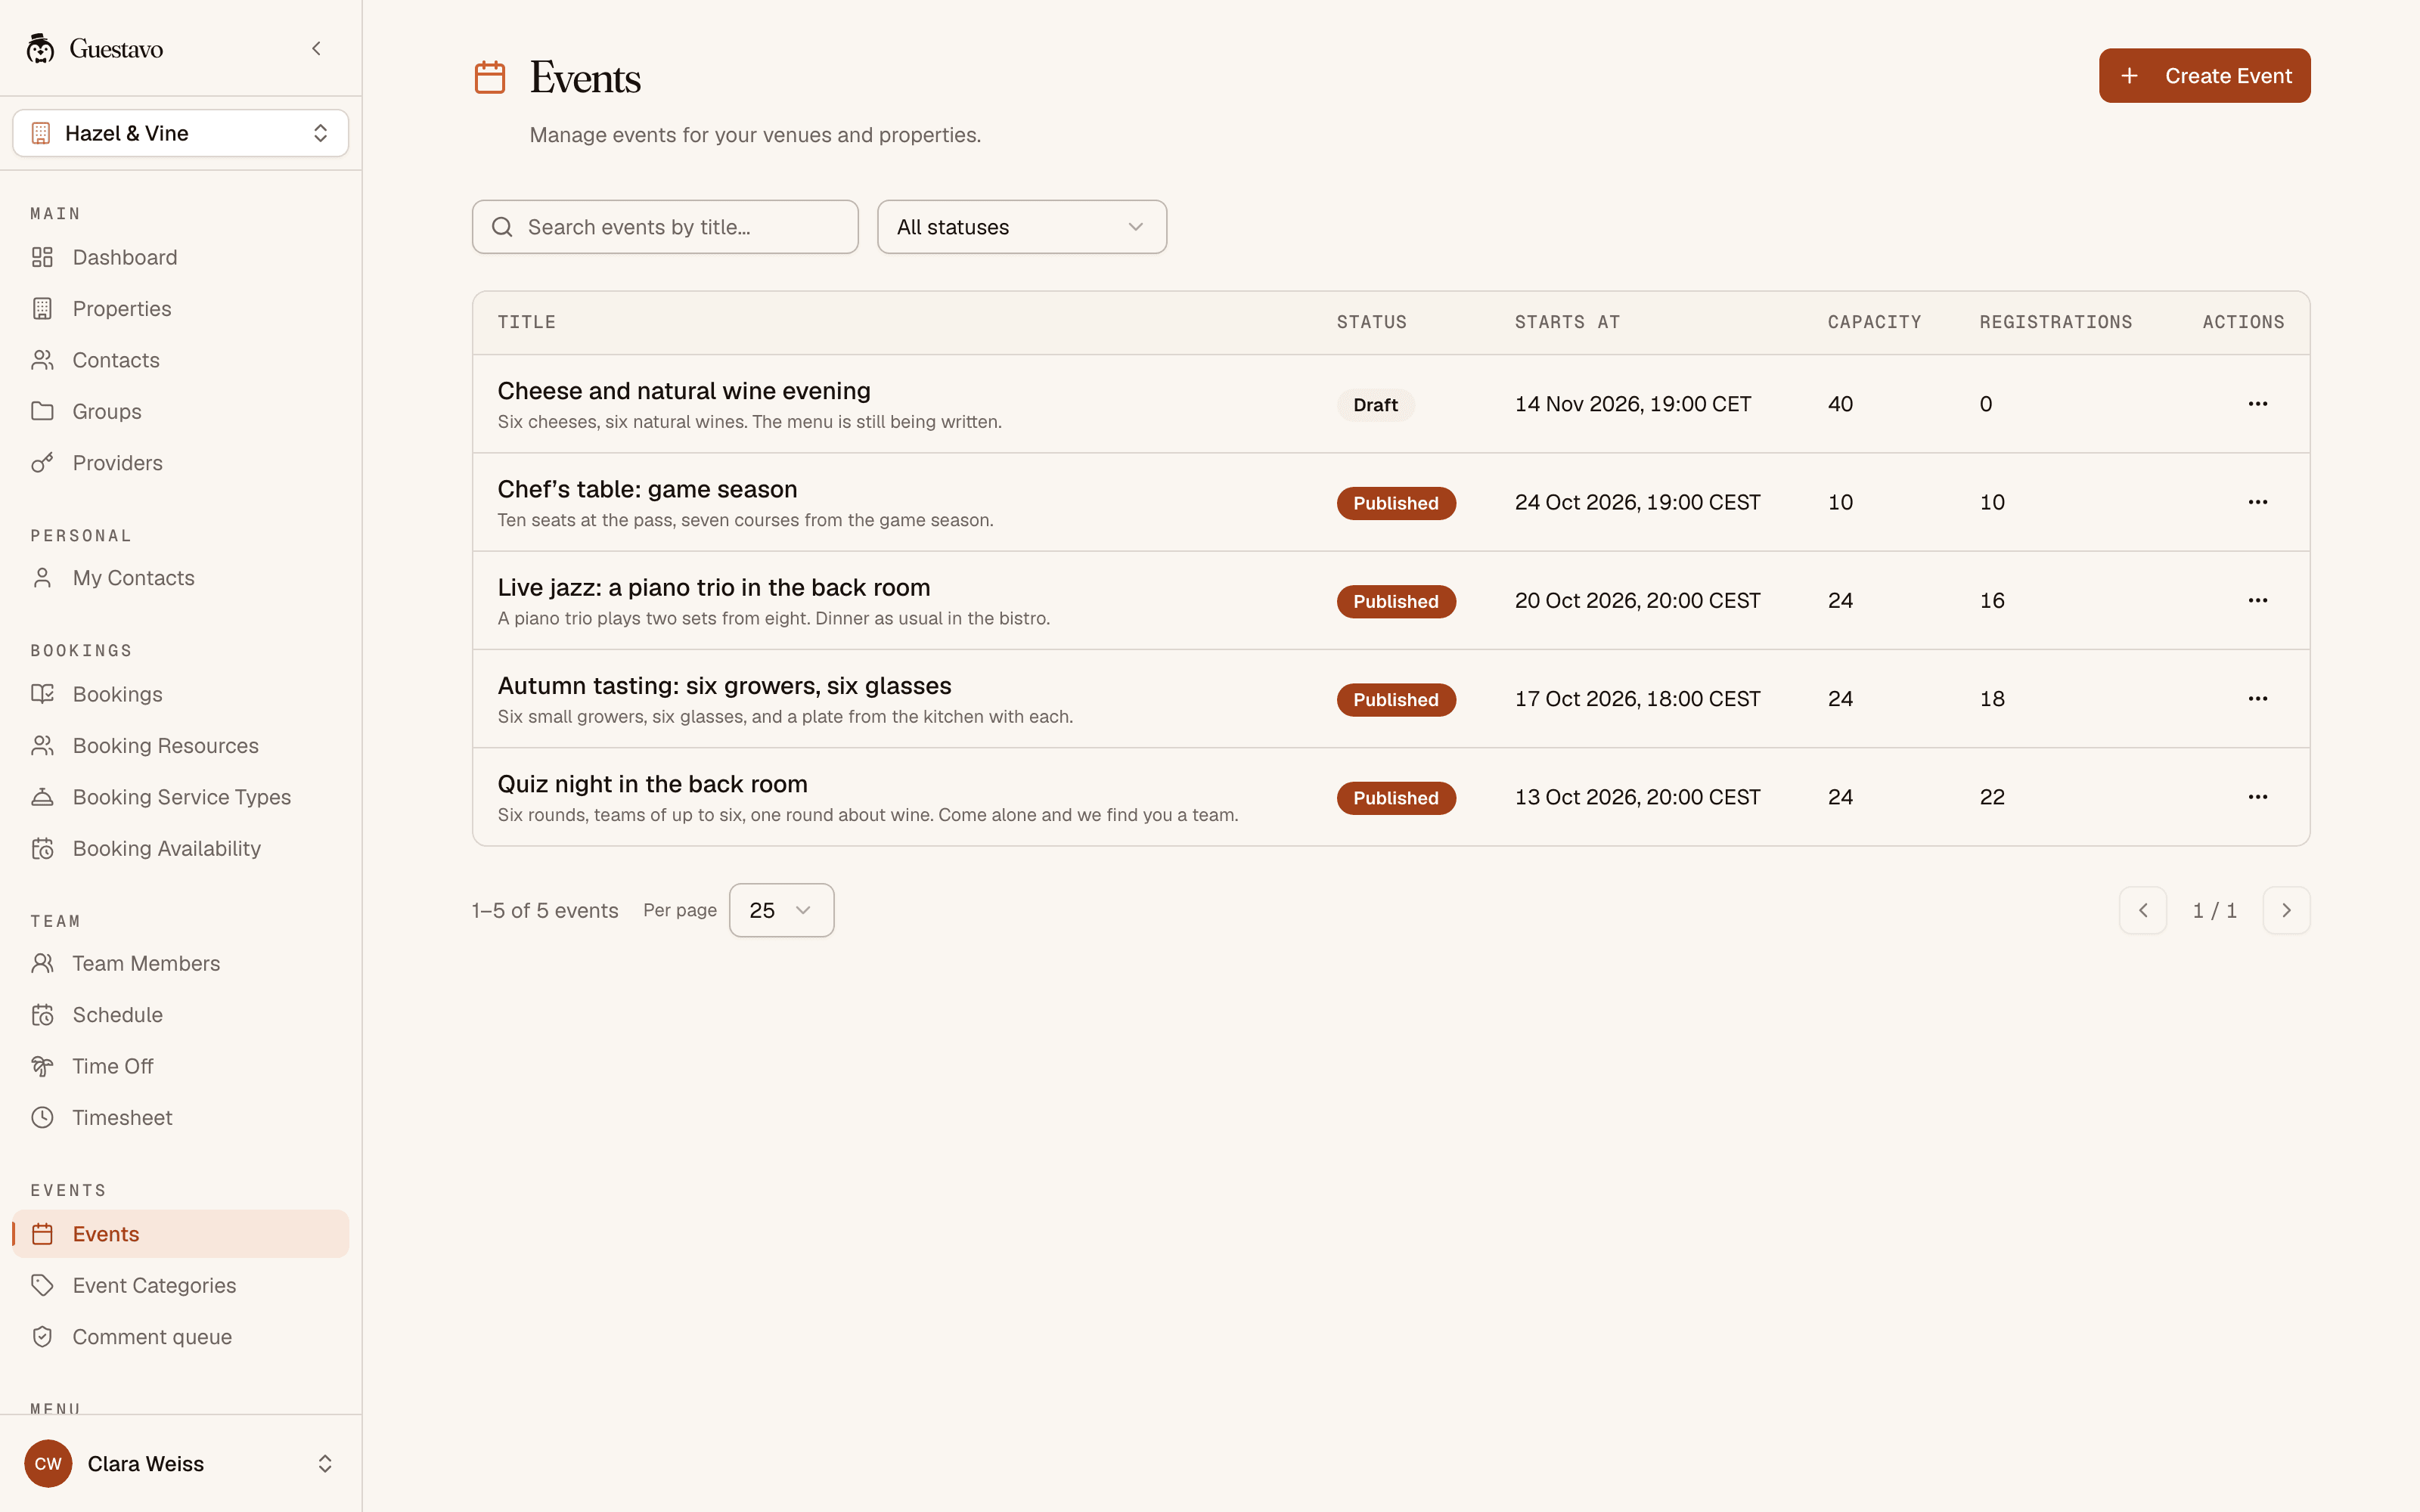Go to next page of events
Viewport: 2420px width, 1512px height.
(2286, 910)
